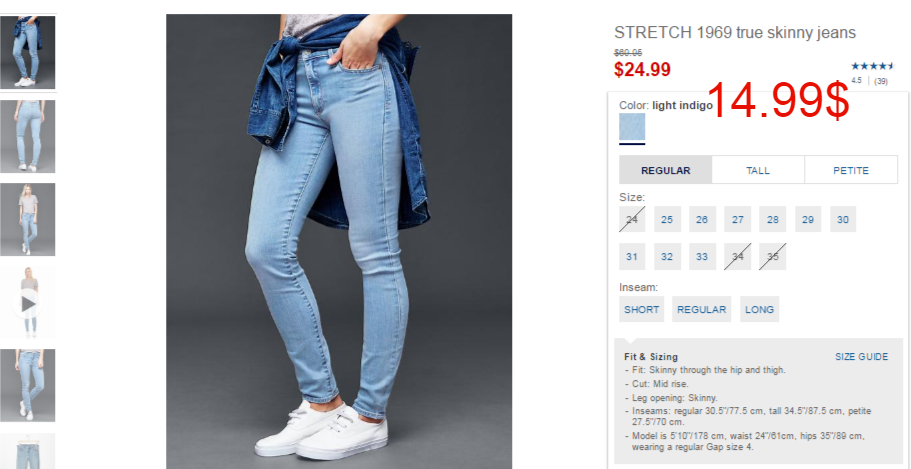The width and height of the screenshot is (911, 469).
Task: Choose size 25
Action: click(667, 219)
